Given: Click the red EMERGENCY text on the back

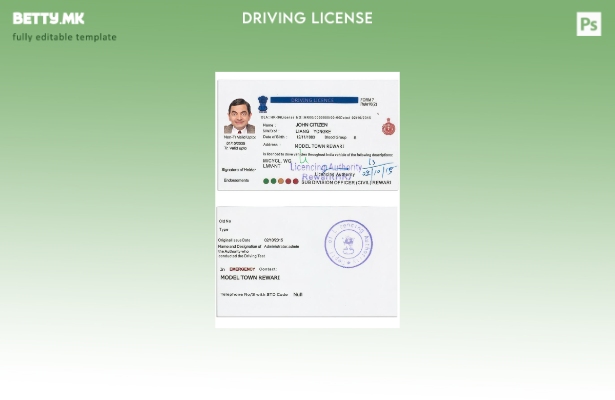Looking at the screenshot, I should pyautogui.click(x=241, y=269).
